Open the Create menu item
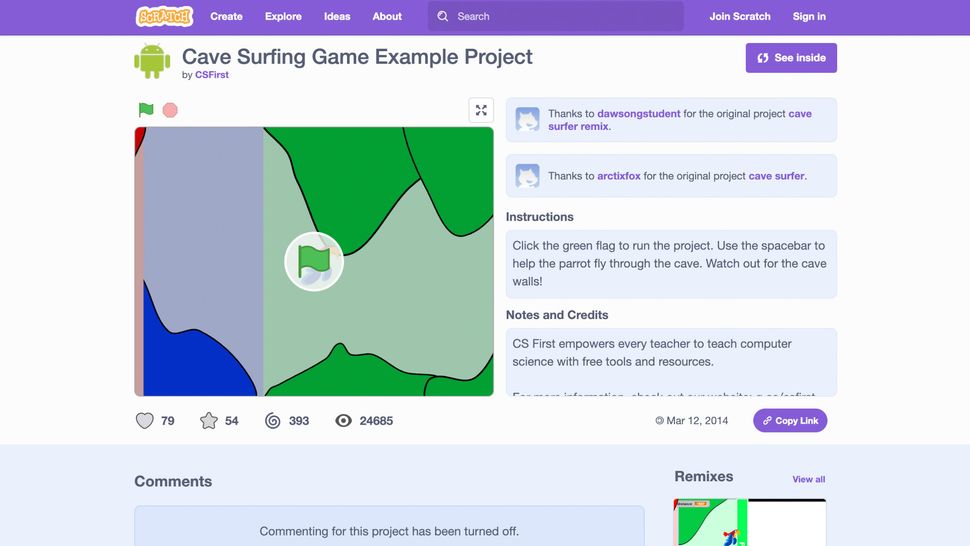The image size is (970, 546). 226,16
